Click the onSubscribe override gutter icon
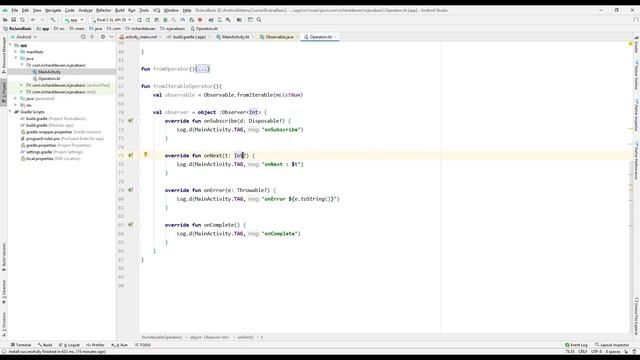Image resolution: width=640 pixels, height=360 pixels. [x=131, y=121]
